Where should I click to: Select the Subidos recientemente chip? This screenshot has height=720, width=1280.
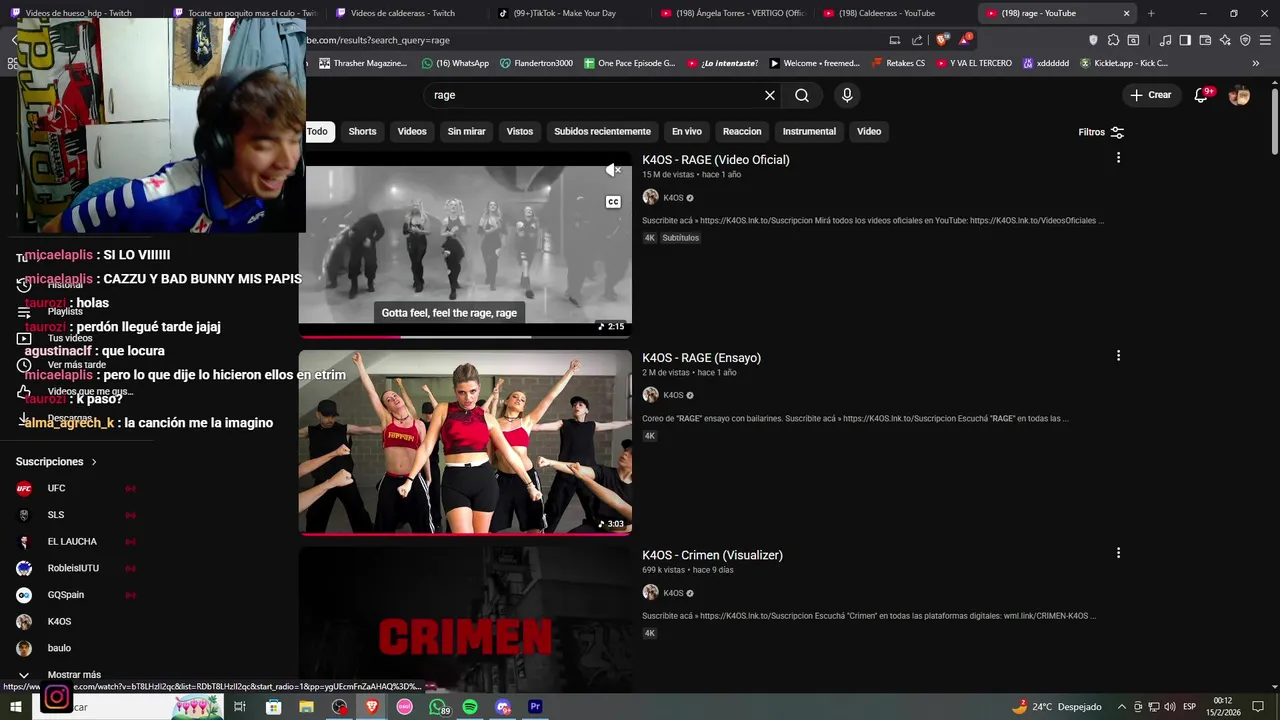point(602,131)
